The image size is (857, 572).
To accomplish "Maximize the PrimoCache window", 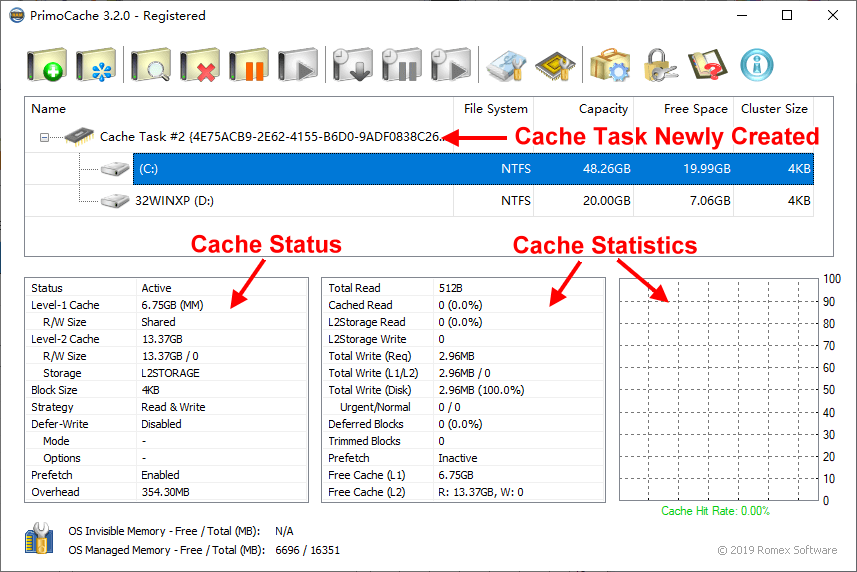I will tap(787, 15).
